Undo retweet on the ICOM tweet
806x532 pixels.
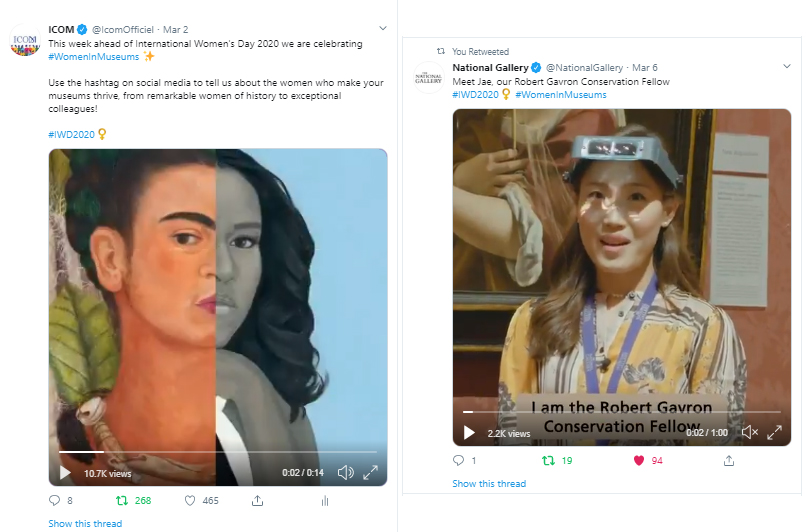click(122, 500)
